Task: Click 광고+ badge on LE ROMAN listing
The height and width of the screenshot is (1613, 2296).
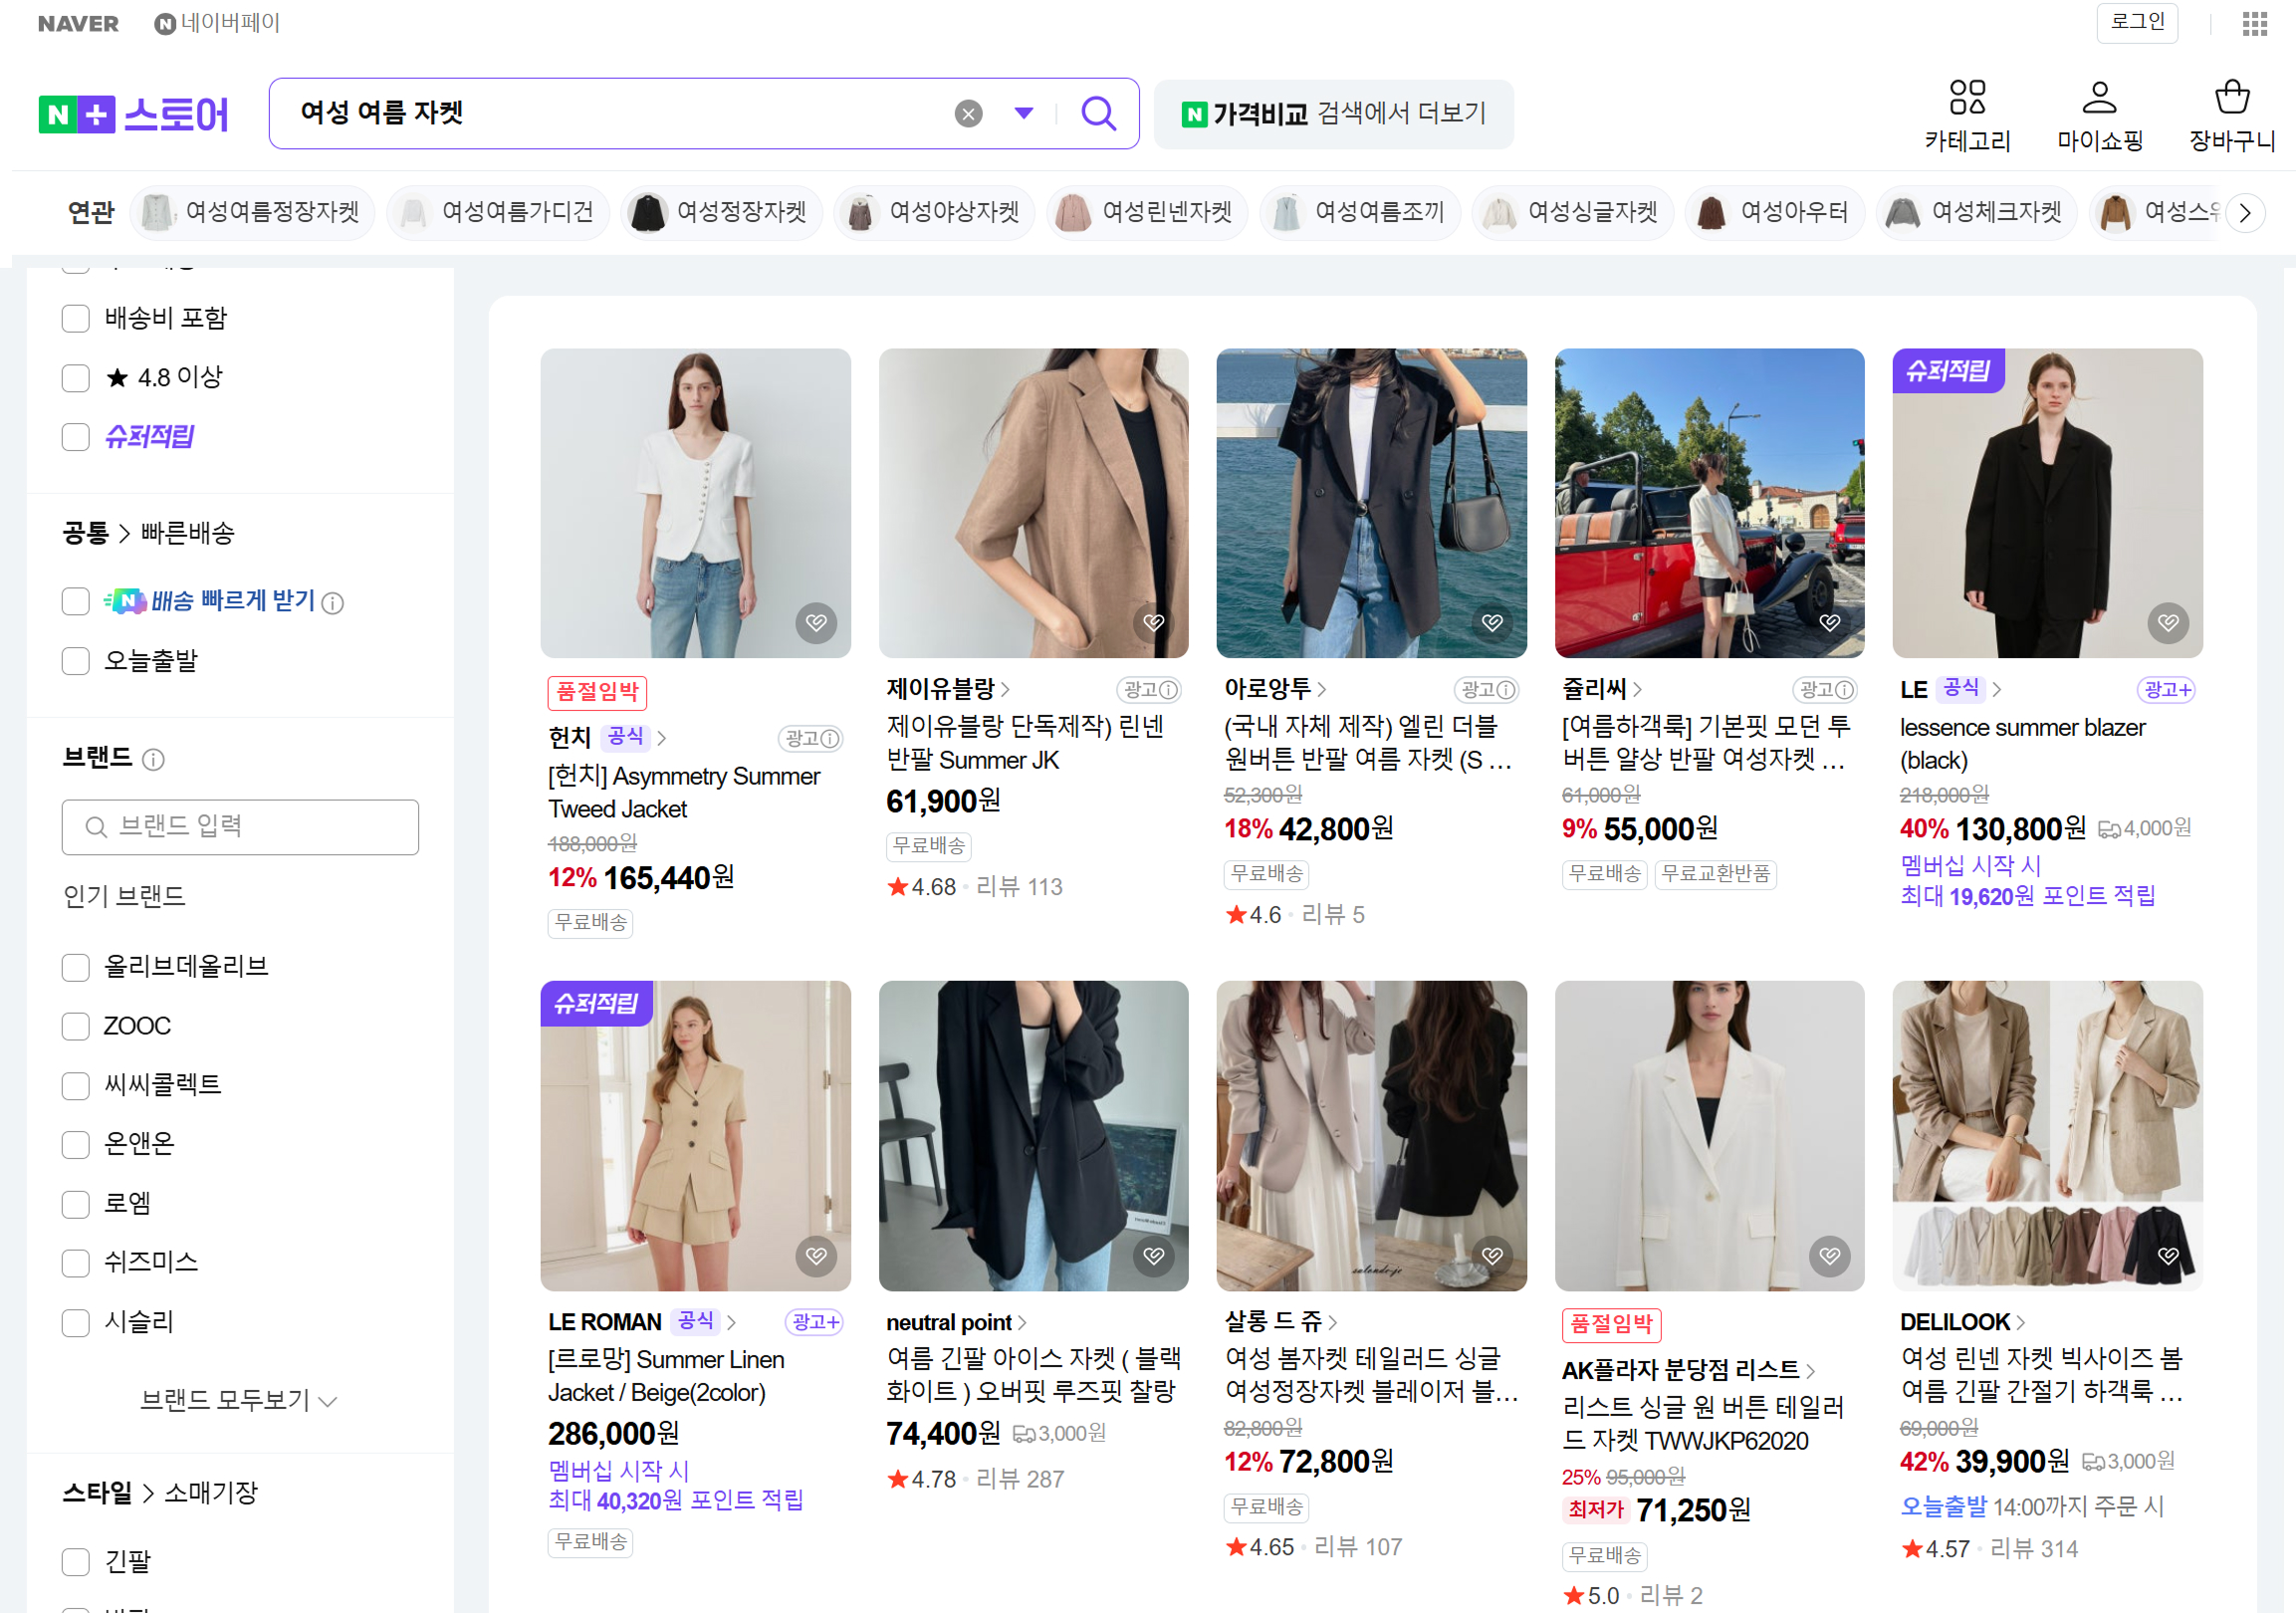Action: click(814, 1322)
